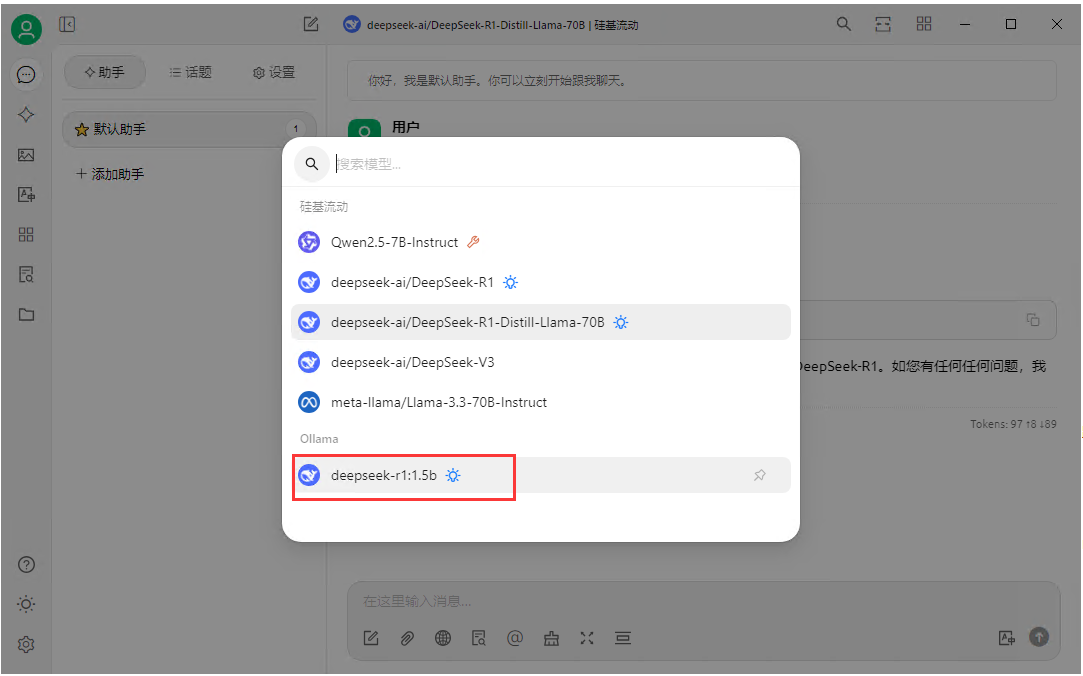Click the Ollama group header
This screenshot has width=1083, height=676.
(x=319, y=439)
